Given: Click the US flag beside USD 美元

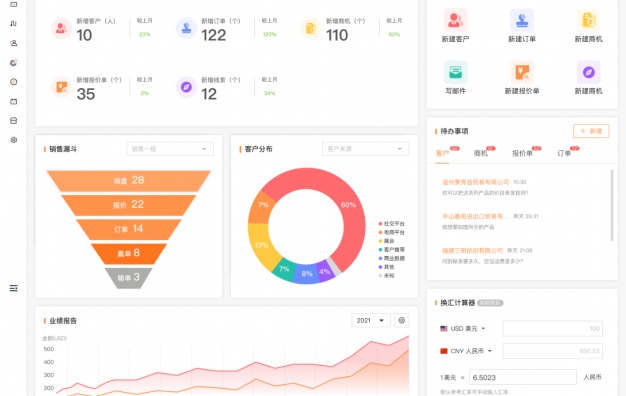Looking at the screenshot, I should (x=444, y=329).
